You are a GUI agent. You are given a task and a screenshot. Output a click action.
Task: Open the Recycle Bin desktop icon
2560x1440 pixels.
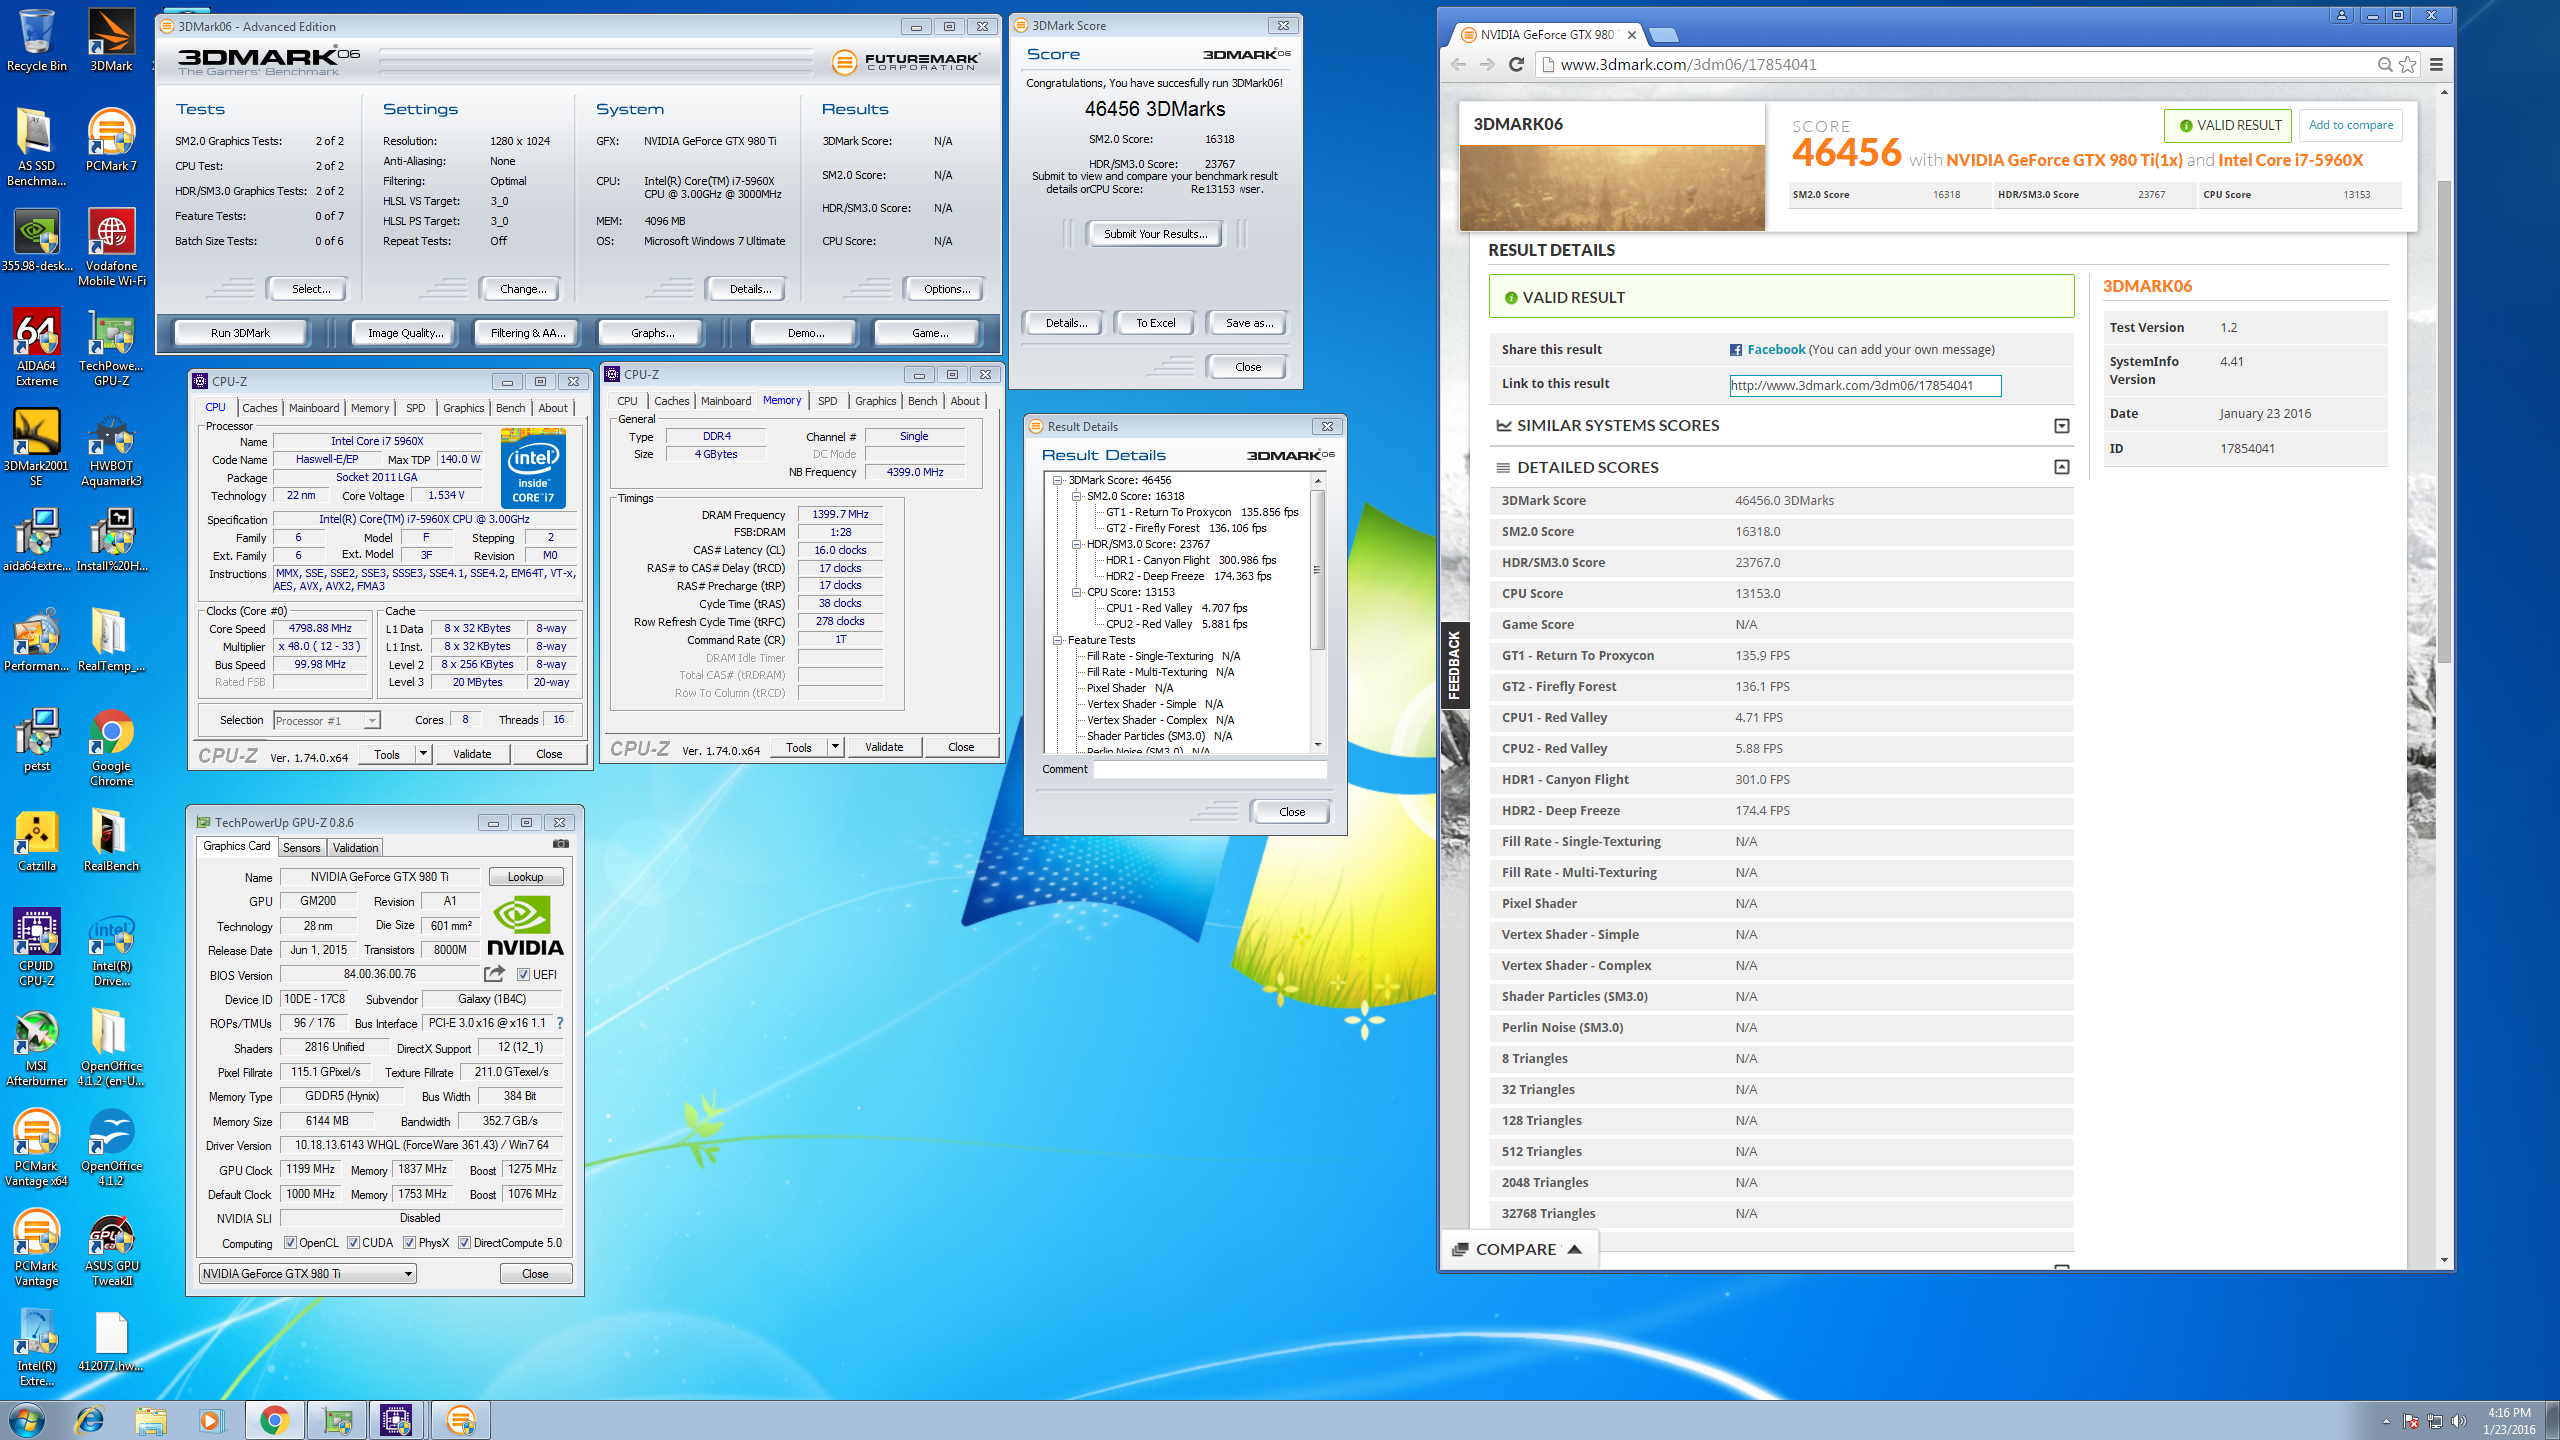37,40
